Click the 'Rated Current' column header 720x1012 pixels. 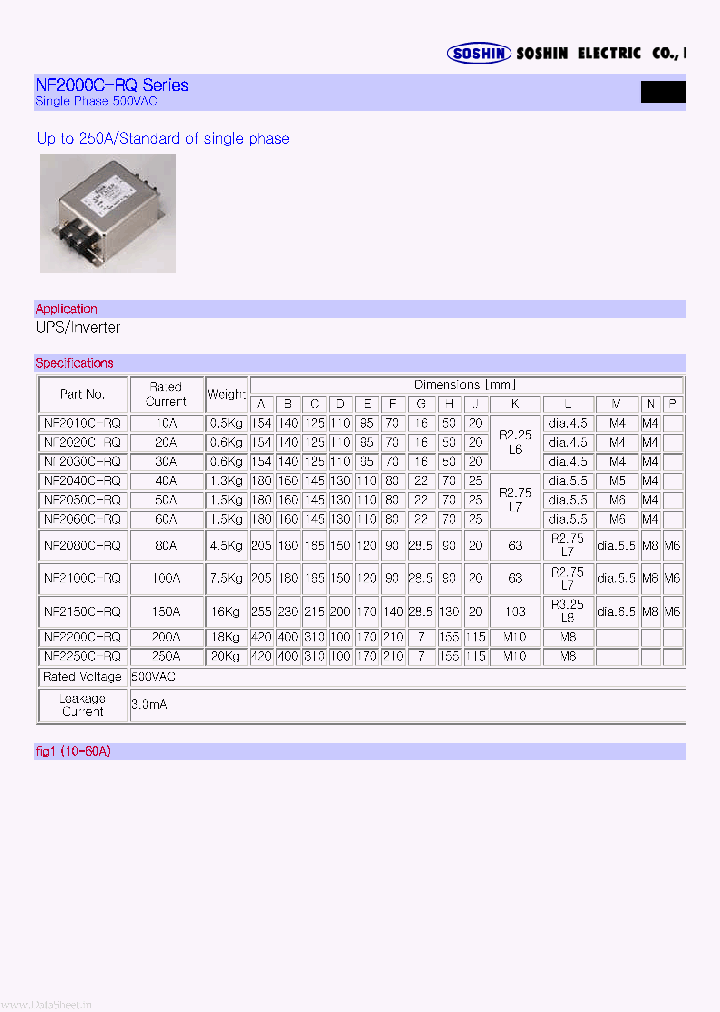(166, 394)
